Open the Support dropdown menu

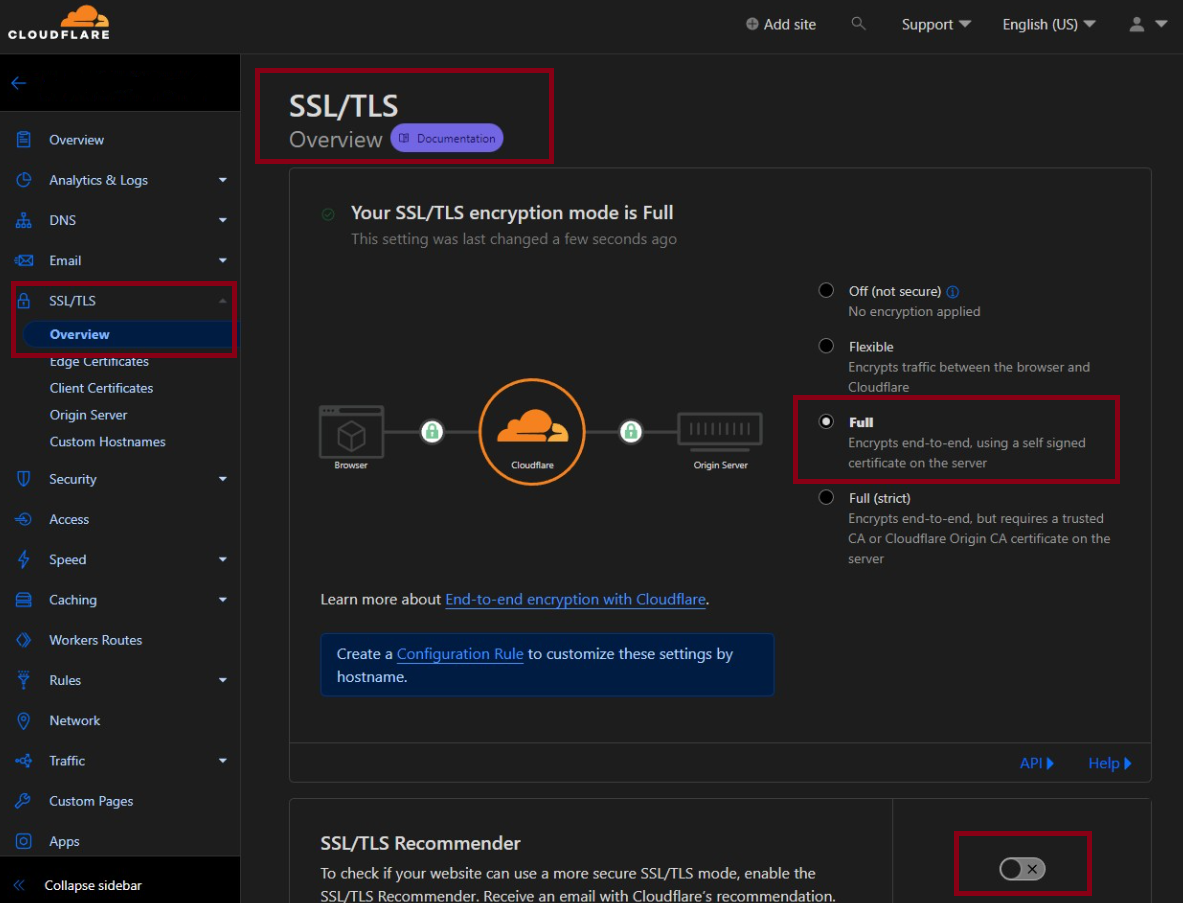(935, 24)
